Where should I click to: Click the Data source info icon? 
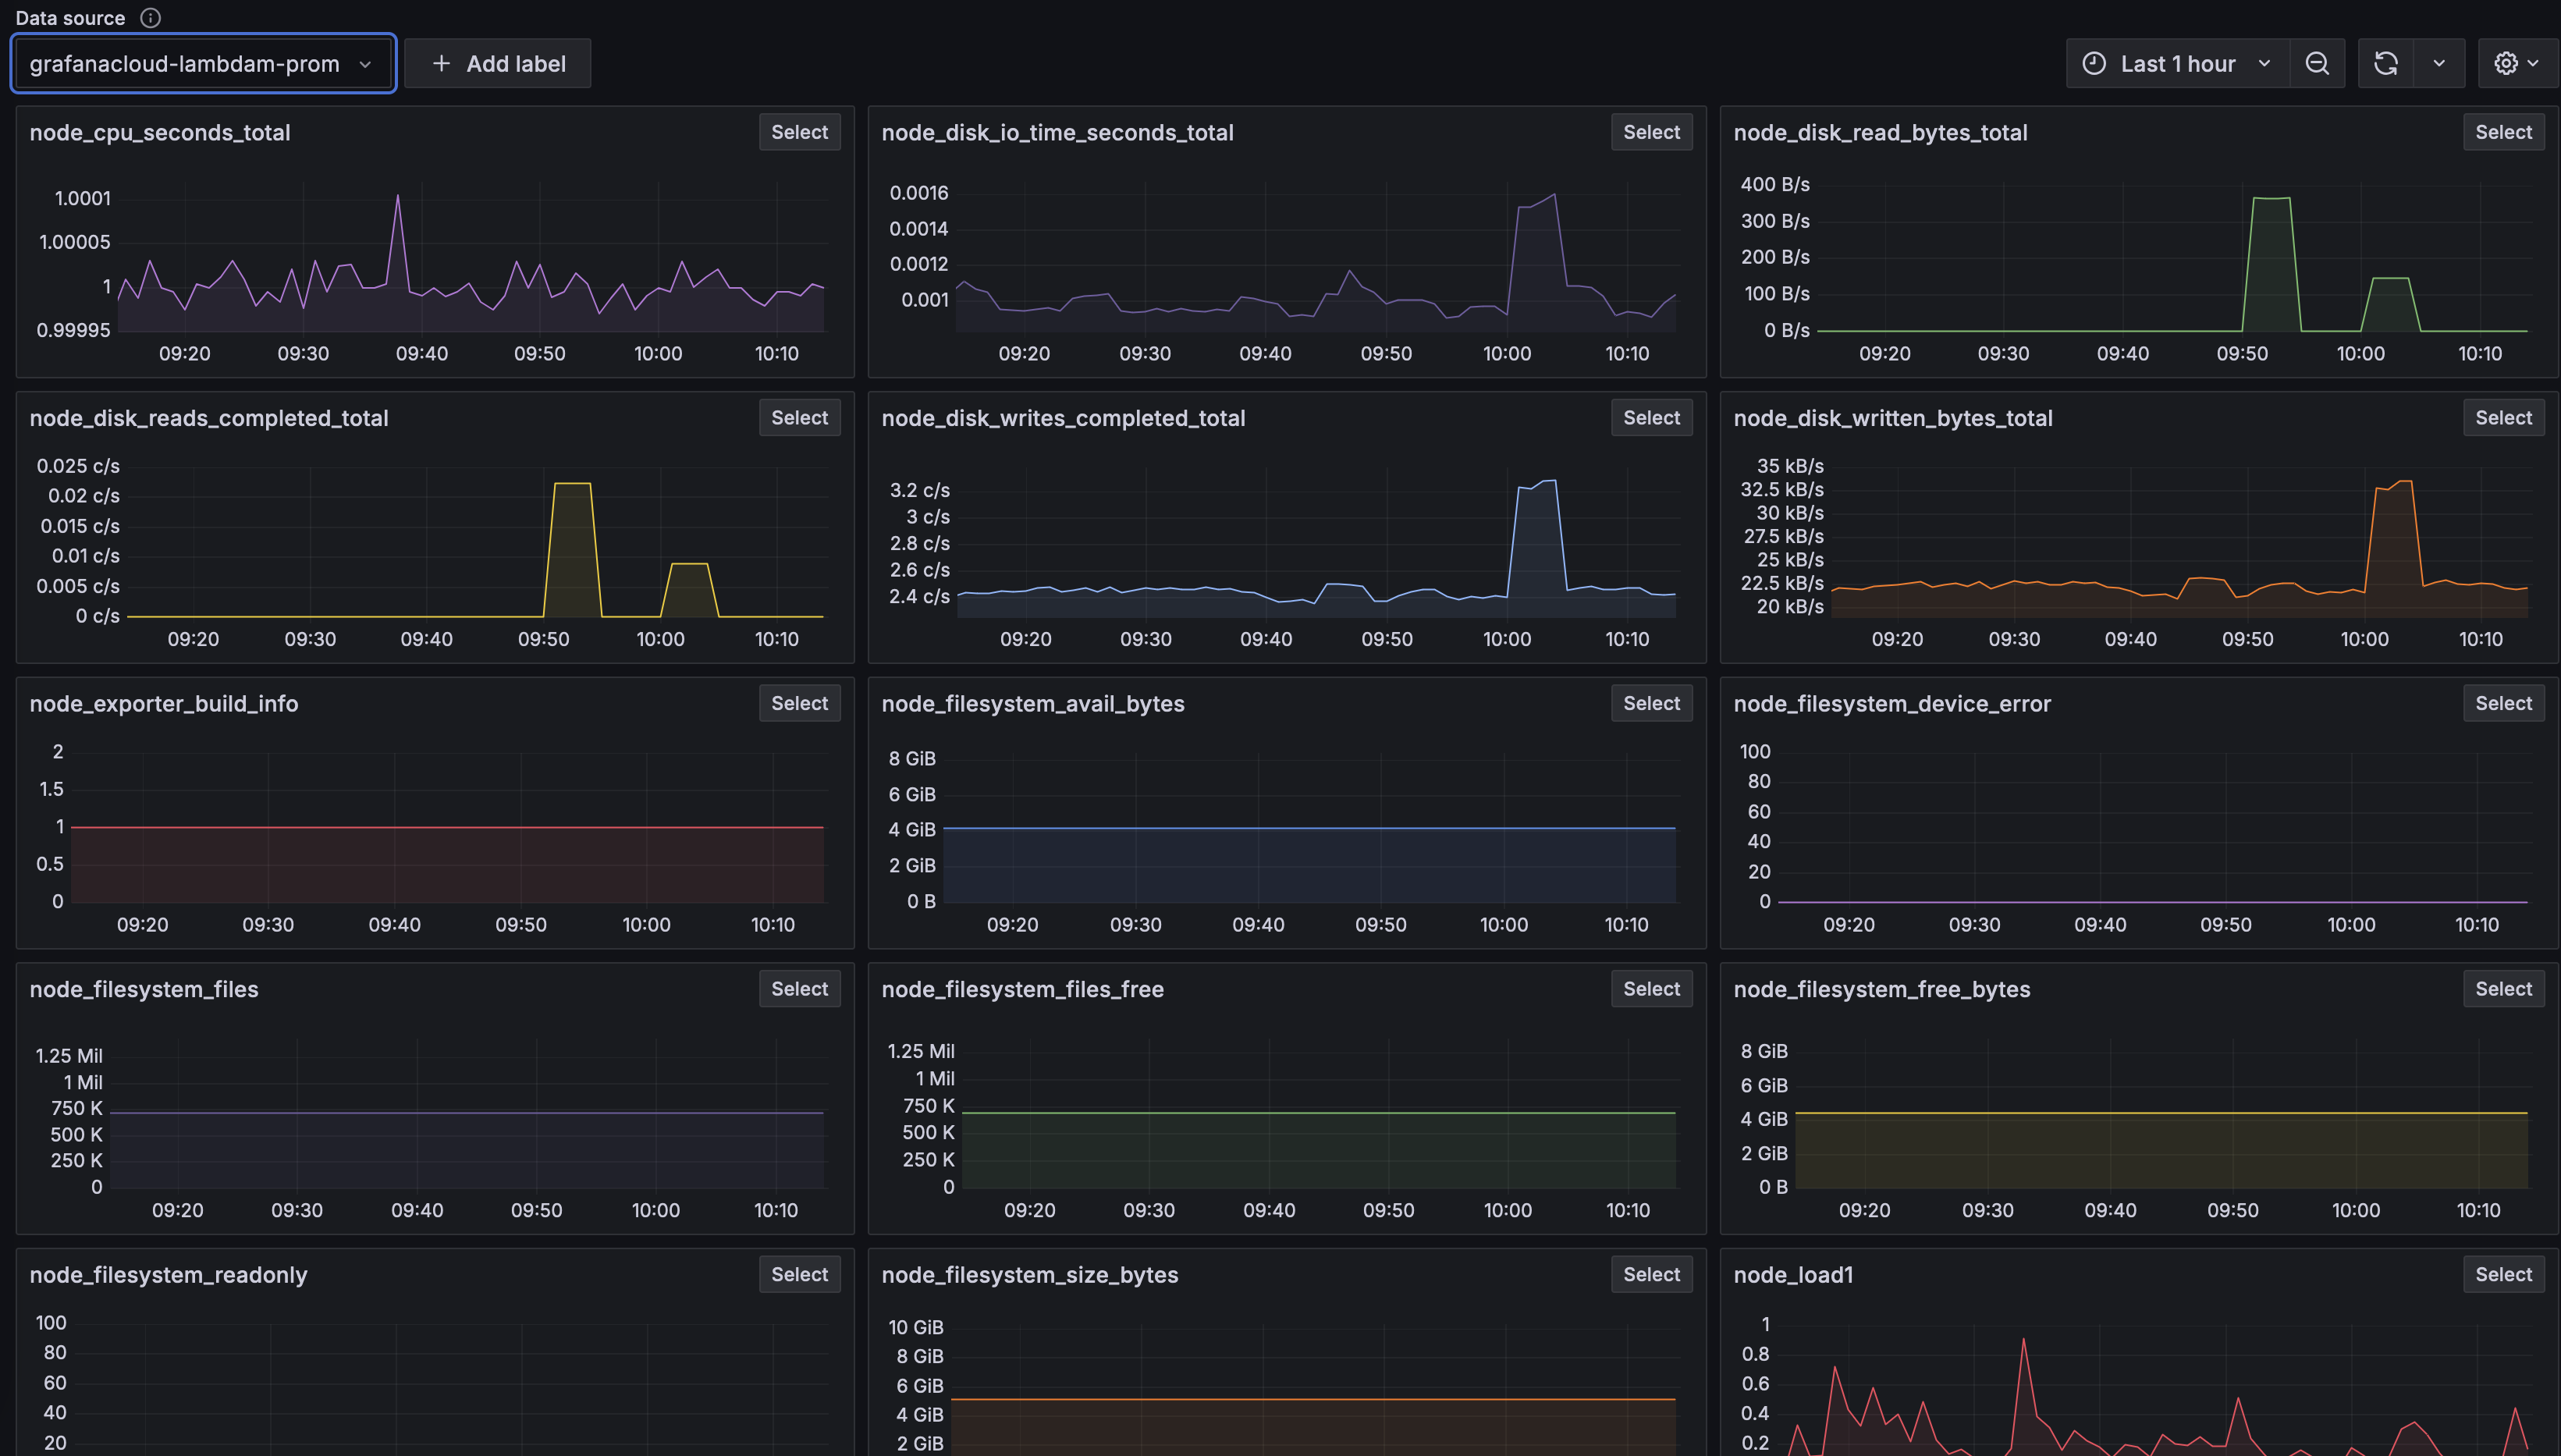point(150,18)
